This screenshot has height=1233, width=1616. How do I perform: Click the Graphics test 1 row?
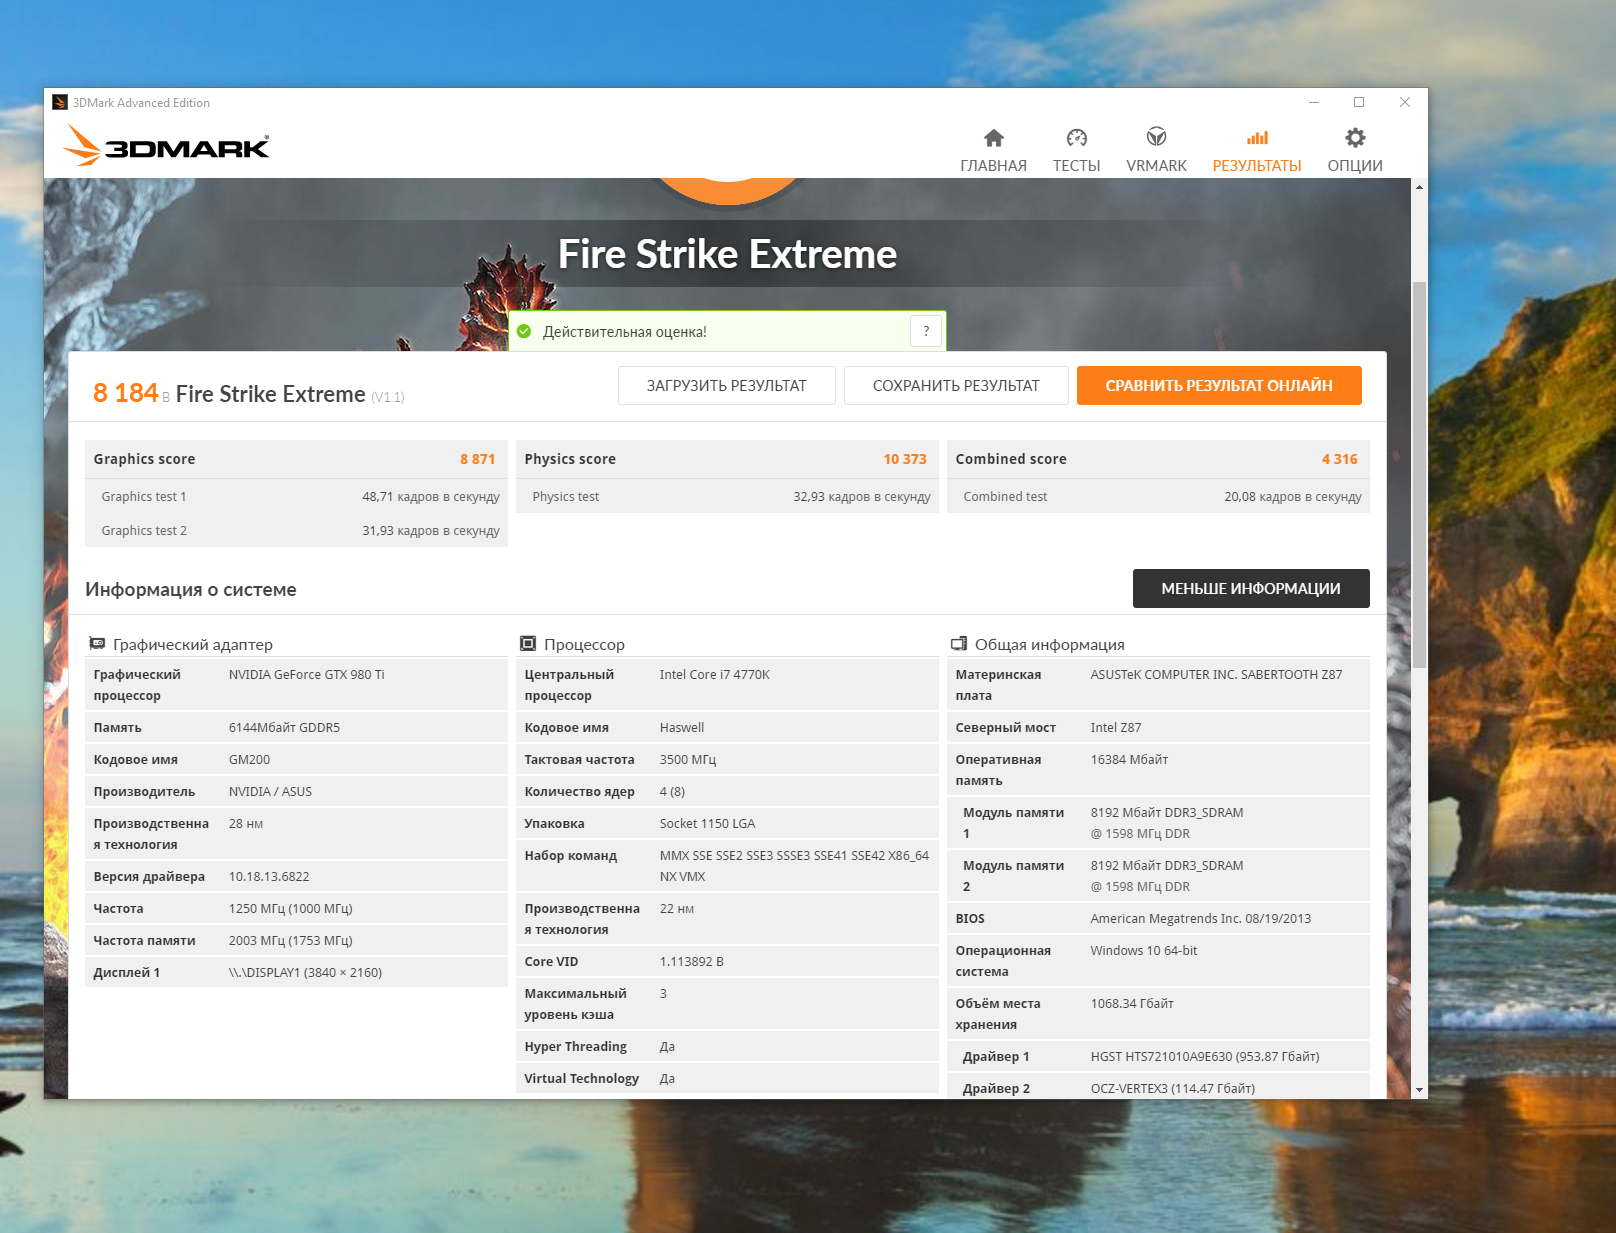click(297, 497)
